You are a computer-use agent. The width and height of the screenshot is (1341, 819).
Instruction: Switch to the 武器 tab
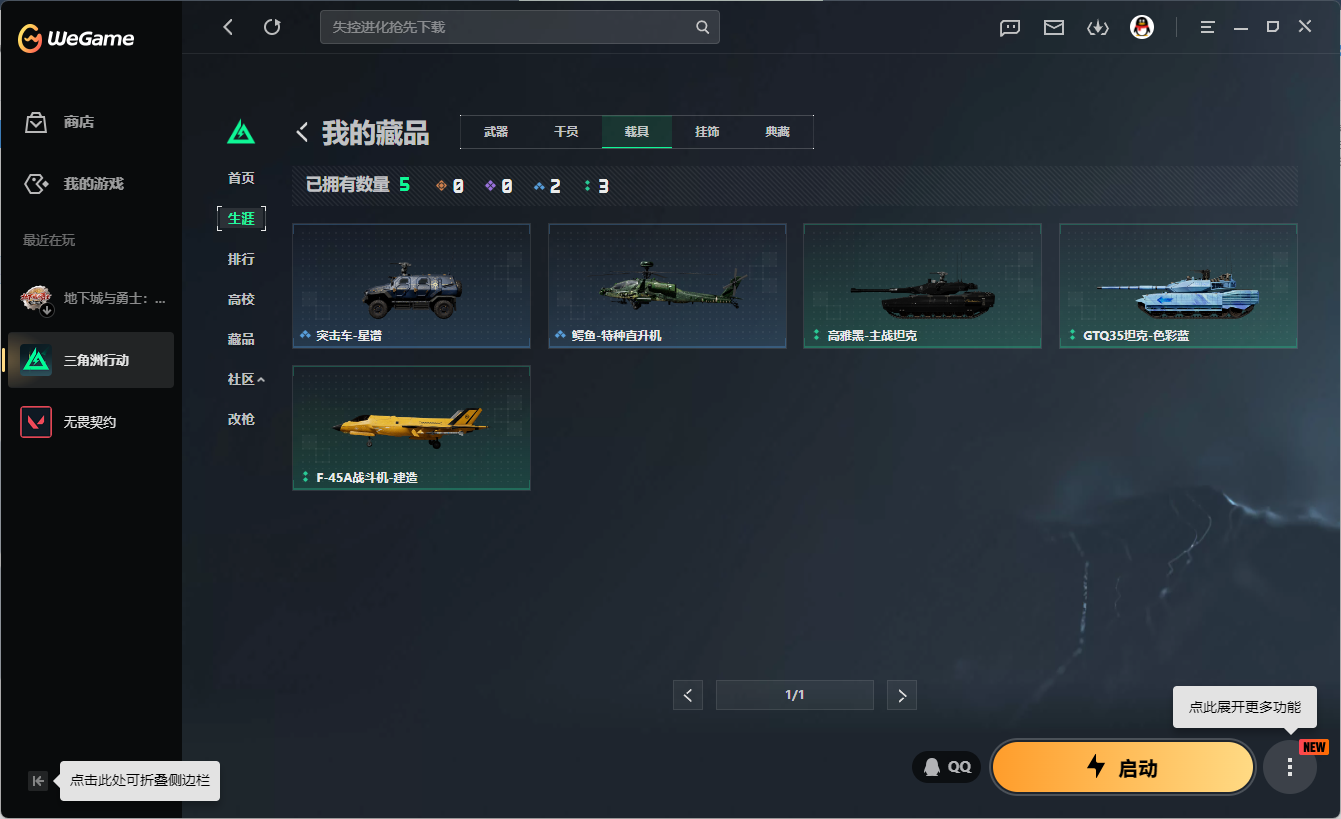496,132
